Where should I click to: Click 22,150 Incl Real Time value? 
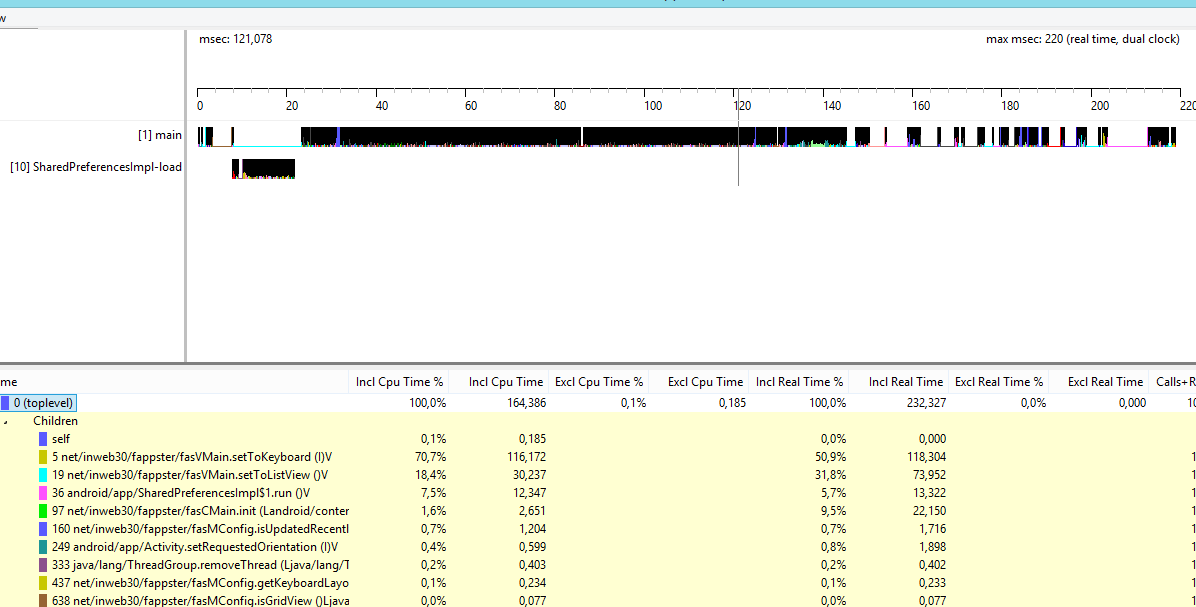pyautogui.click(x=930, y=511)
